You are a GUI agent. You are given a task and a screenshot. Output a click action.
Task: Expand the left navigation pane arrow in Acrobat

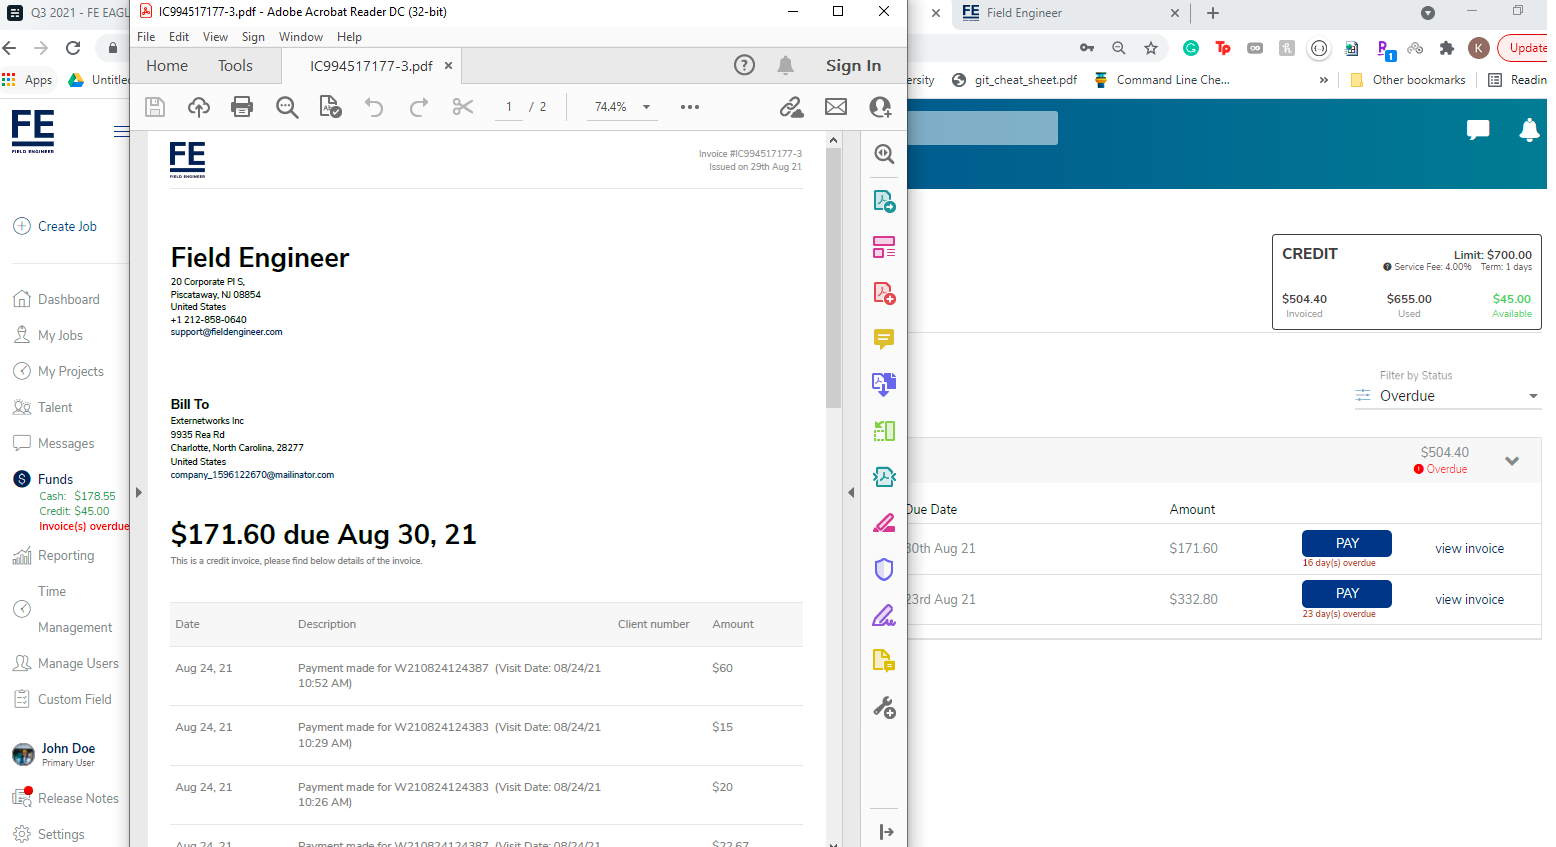pyautogui.click(x=139, y=492)
